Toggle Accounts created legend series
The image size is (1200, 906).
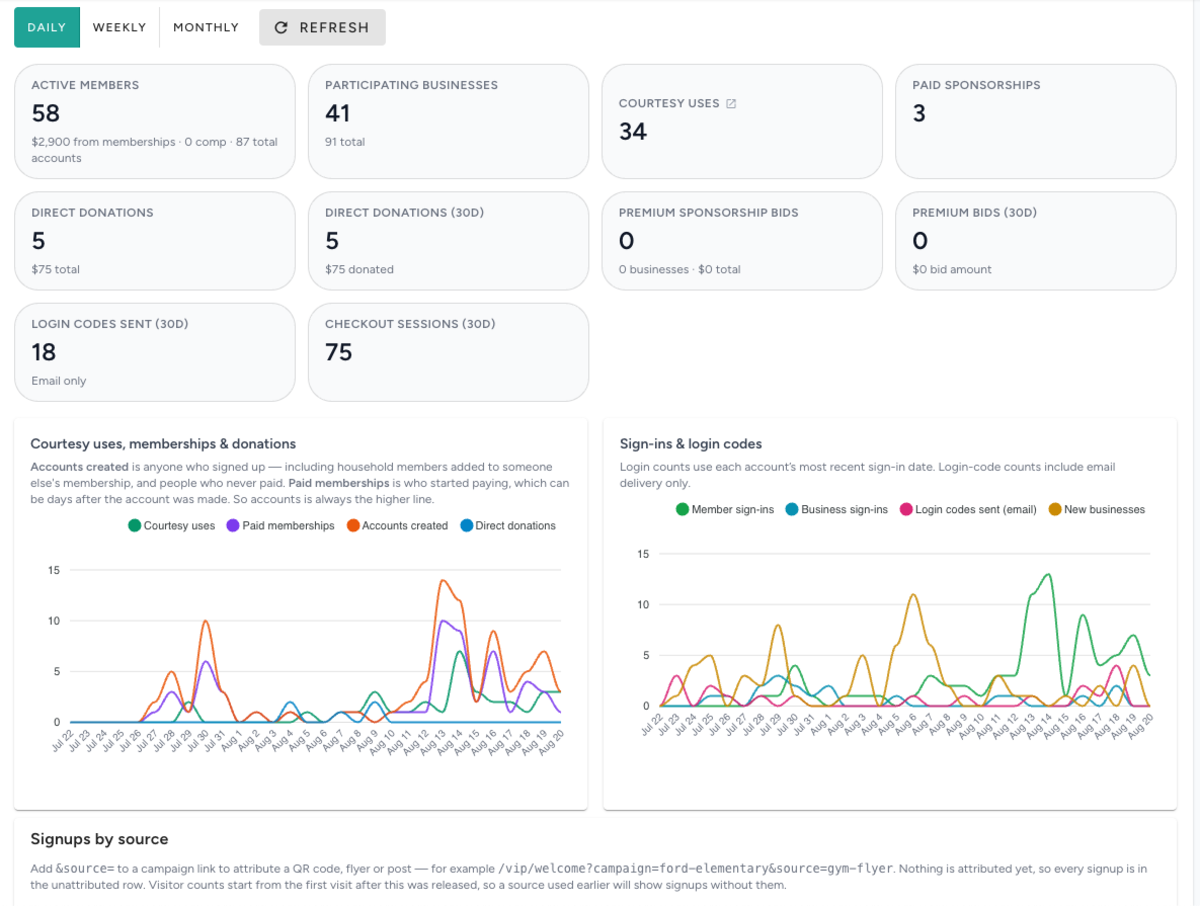[397, 525]
